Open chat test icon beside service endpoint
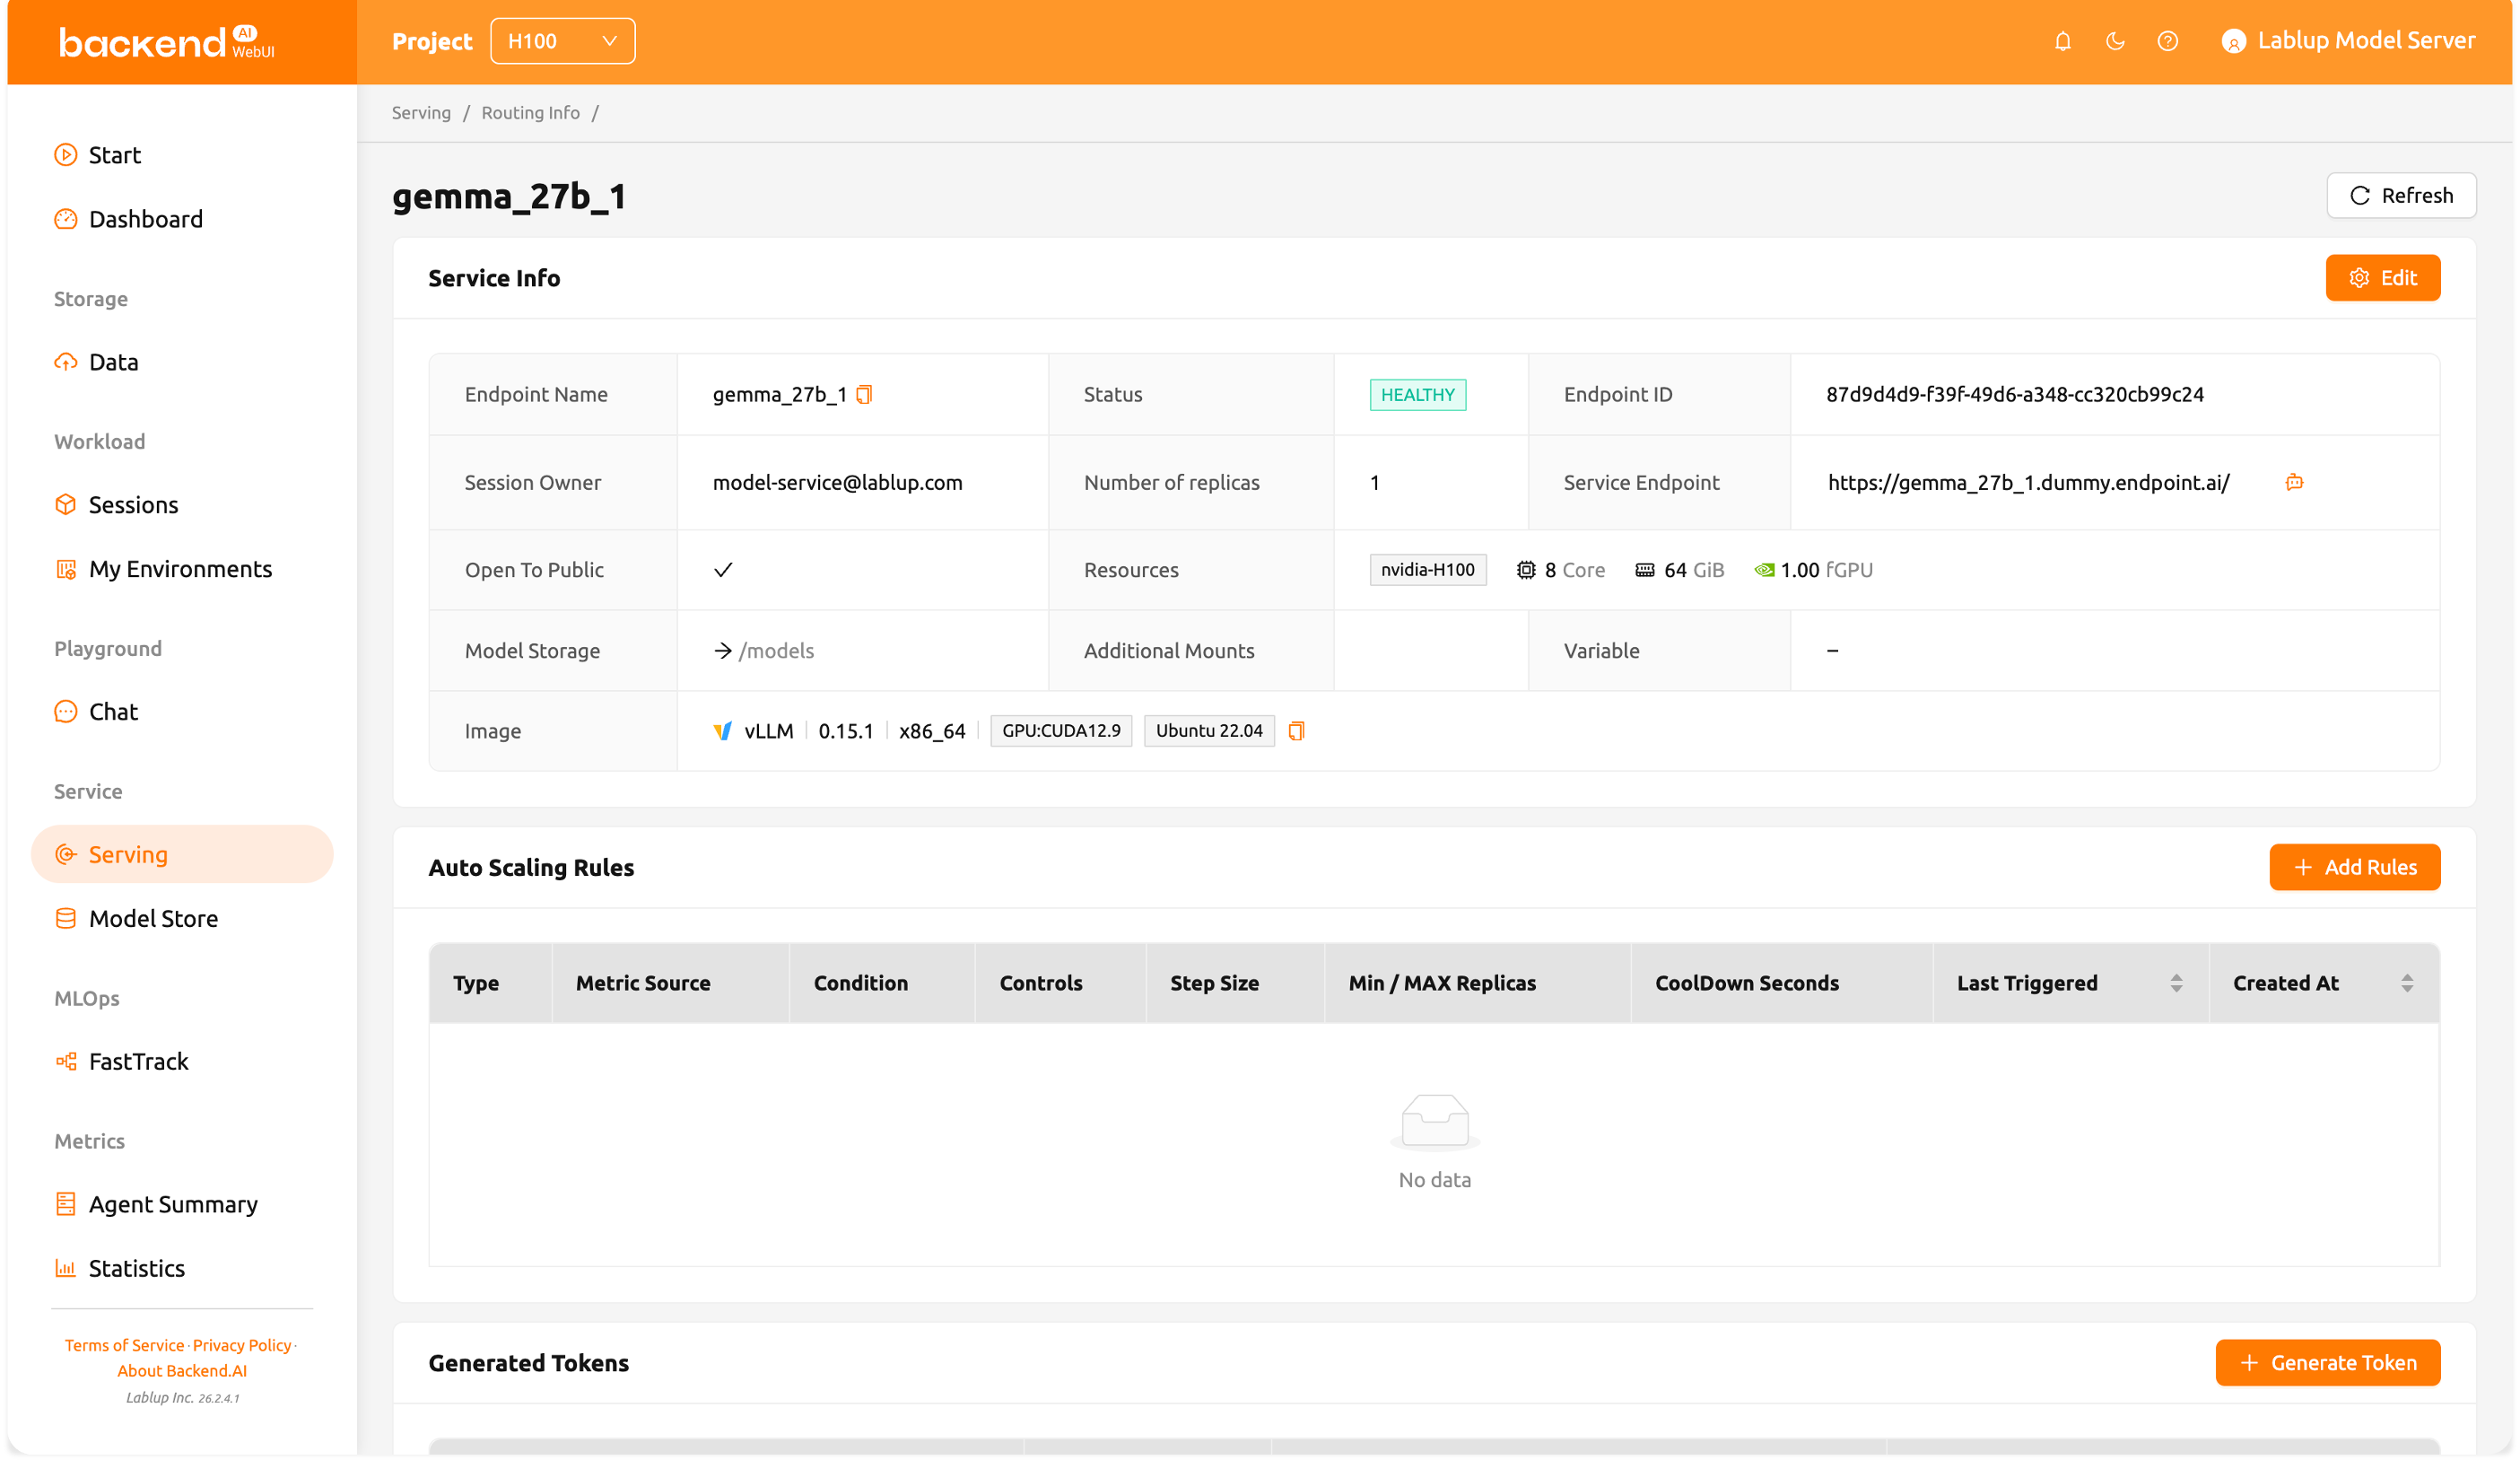Viewport: 2520px width, 1460px height. [x=2294, y=482]
